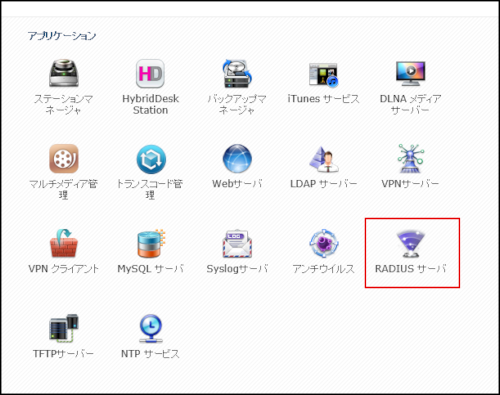Viewport: 500px width, 395px height.
Task: Open the VPN クライアント firewall icon
Action: tap(64, 243)
